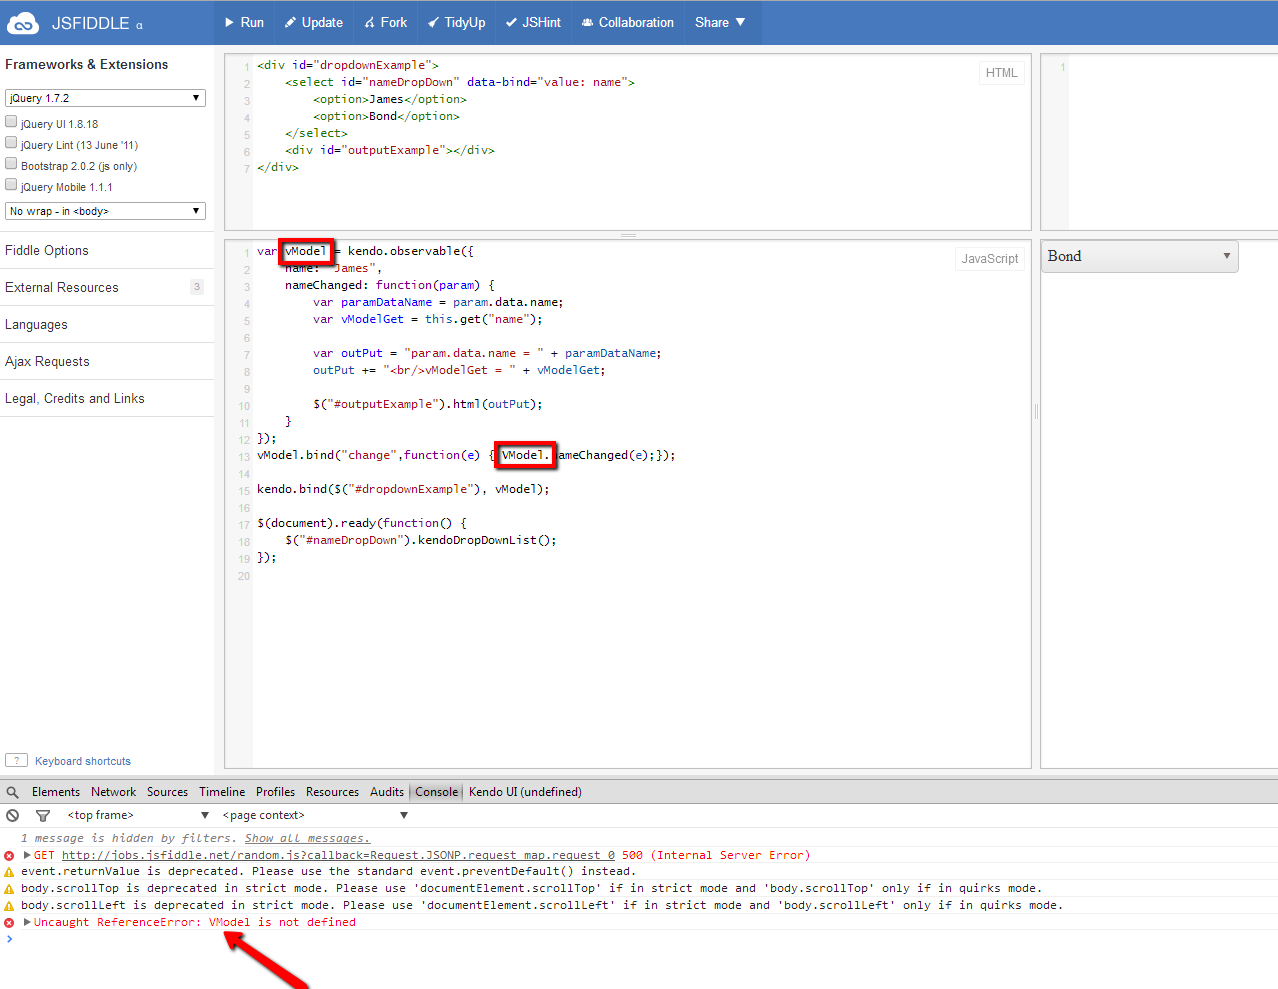Open the top frame selector dropdown
The width and height of the screenshot is (1278, 989).
pyautogui.click(x=138, y=816)
